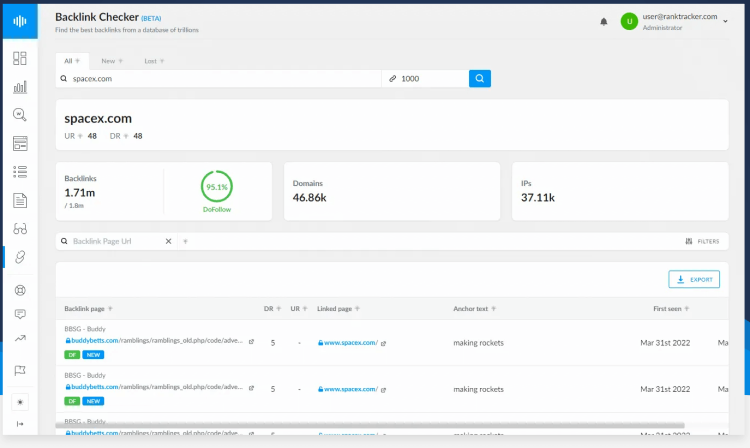Click the NEW badge in second row
Screen dimensions: 750x448
pos(93,401)
